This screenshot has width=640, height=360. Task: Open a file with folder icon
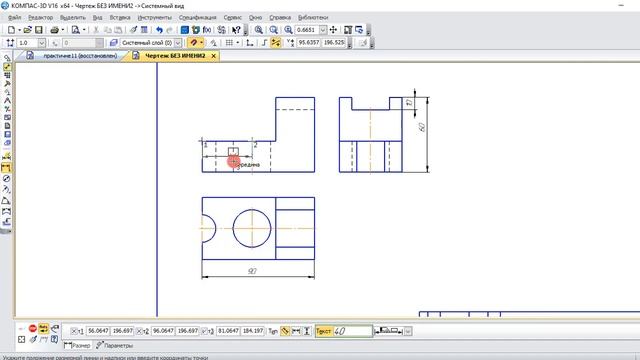[x=27, y=30]
